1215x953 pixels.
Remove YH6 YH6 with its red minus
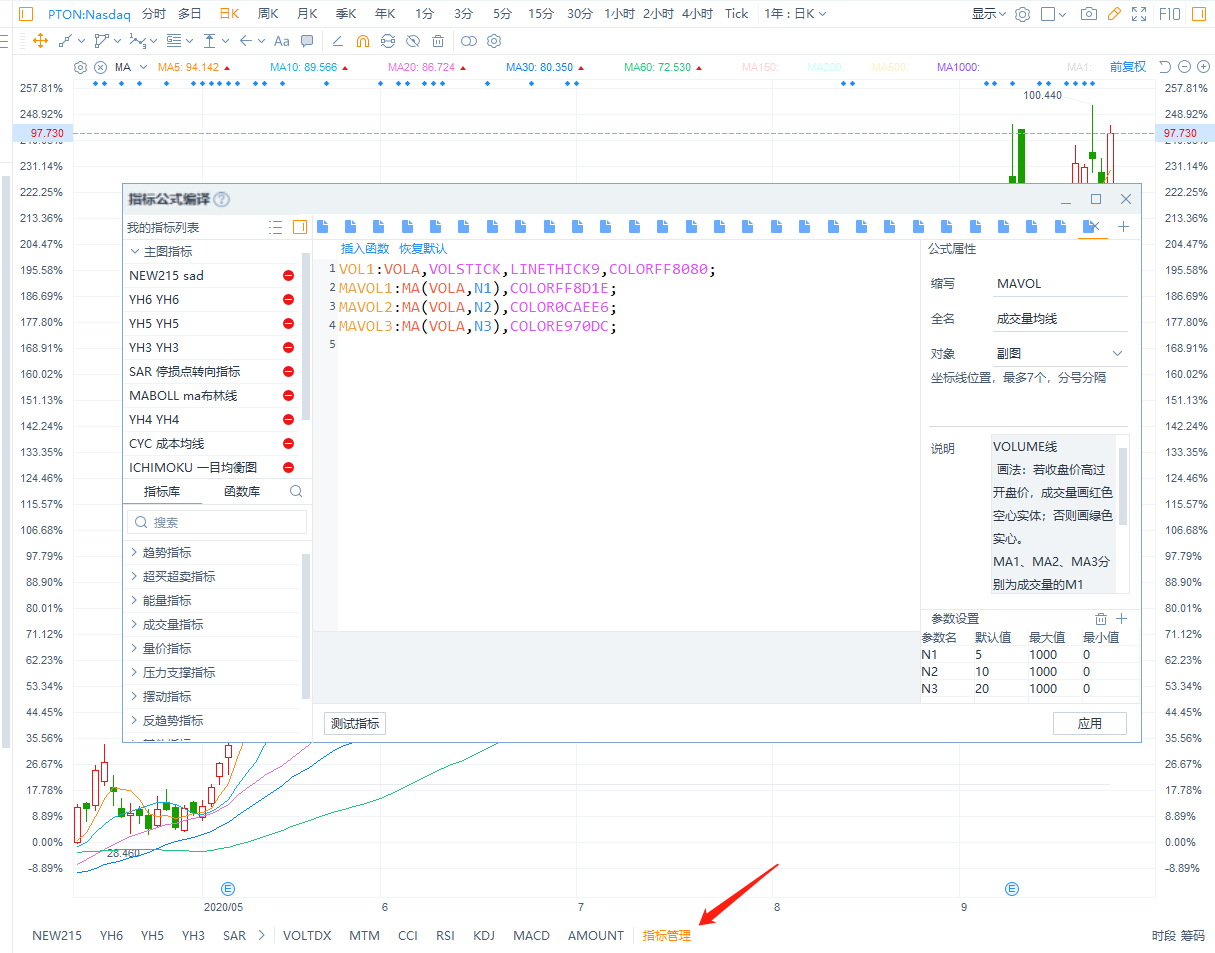tap(288, 300)
